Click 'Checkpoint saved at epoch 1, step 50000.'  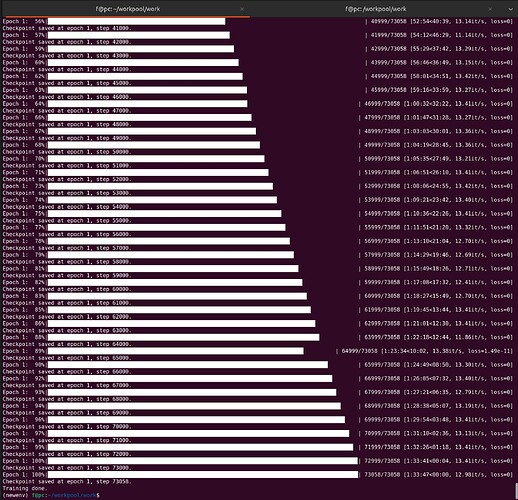click(x=67, y=152)
